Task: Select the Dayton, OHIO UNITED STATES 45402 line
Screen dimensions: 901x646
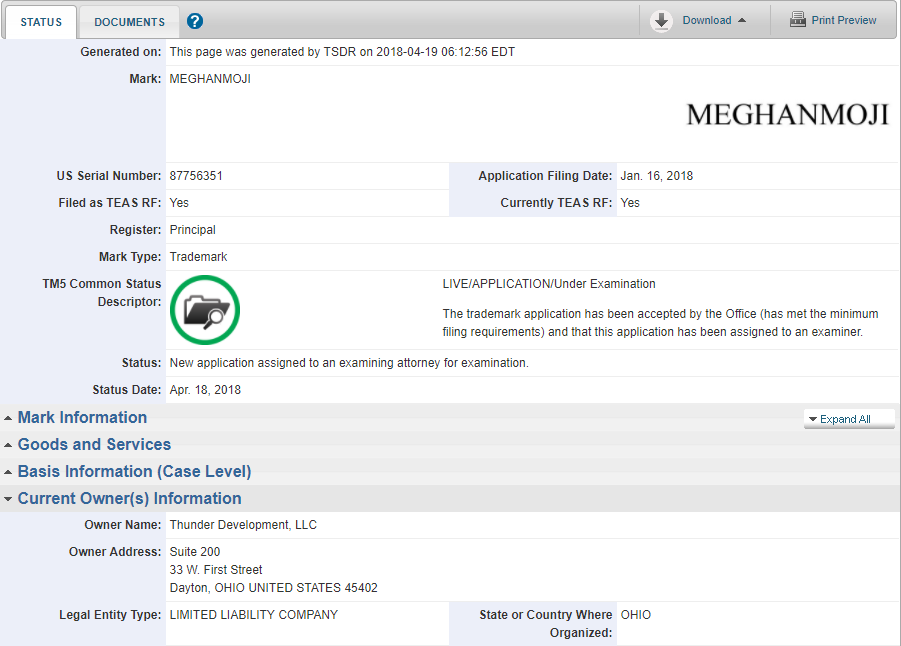Action: (x=274, y=588)
